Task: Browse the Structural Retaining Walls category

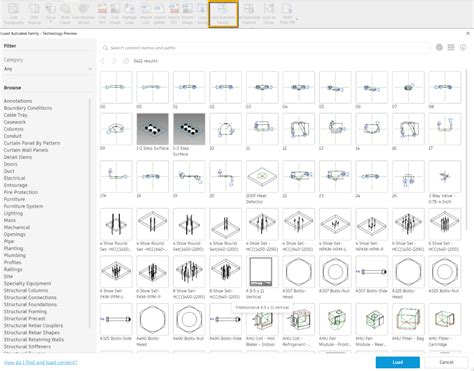Action: [34, 339]
